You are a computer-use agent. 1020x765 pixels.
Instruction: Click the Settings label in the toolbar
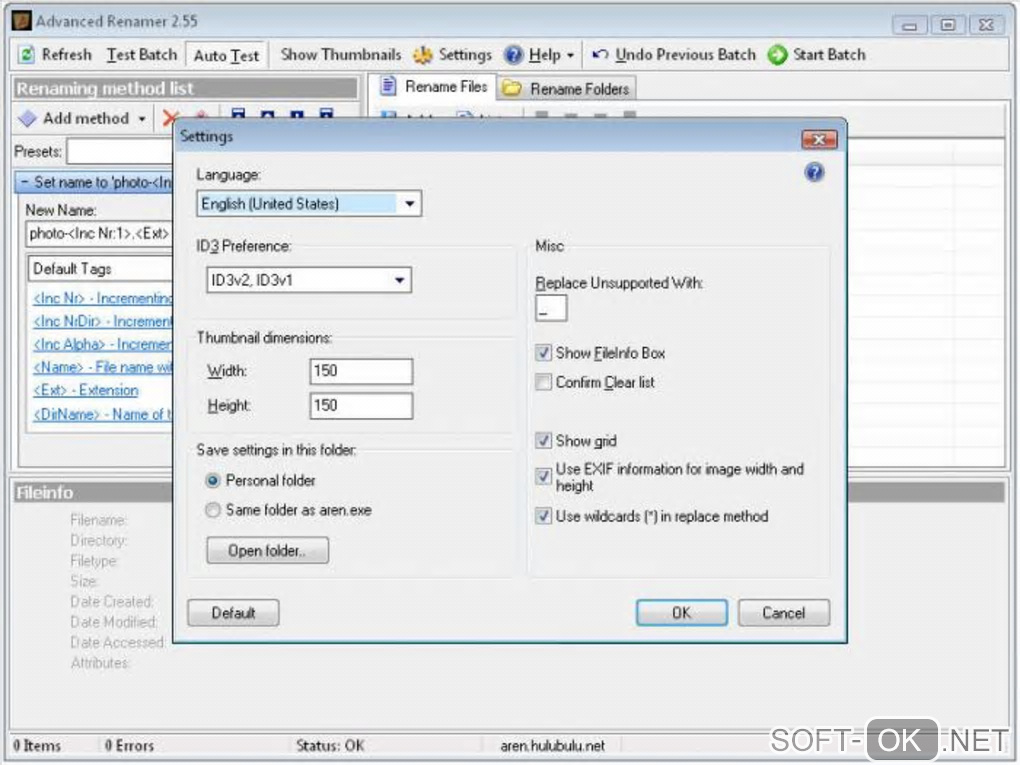tap(465, 55)
